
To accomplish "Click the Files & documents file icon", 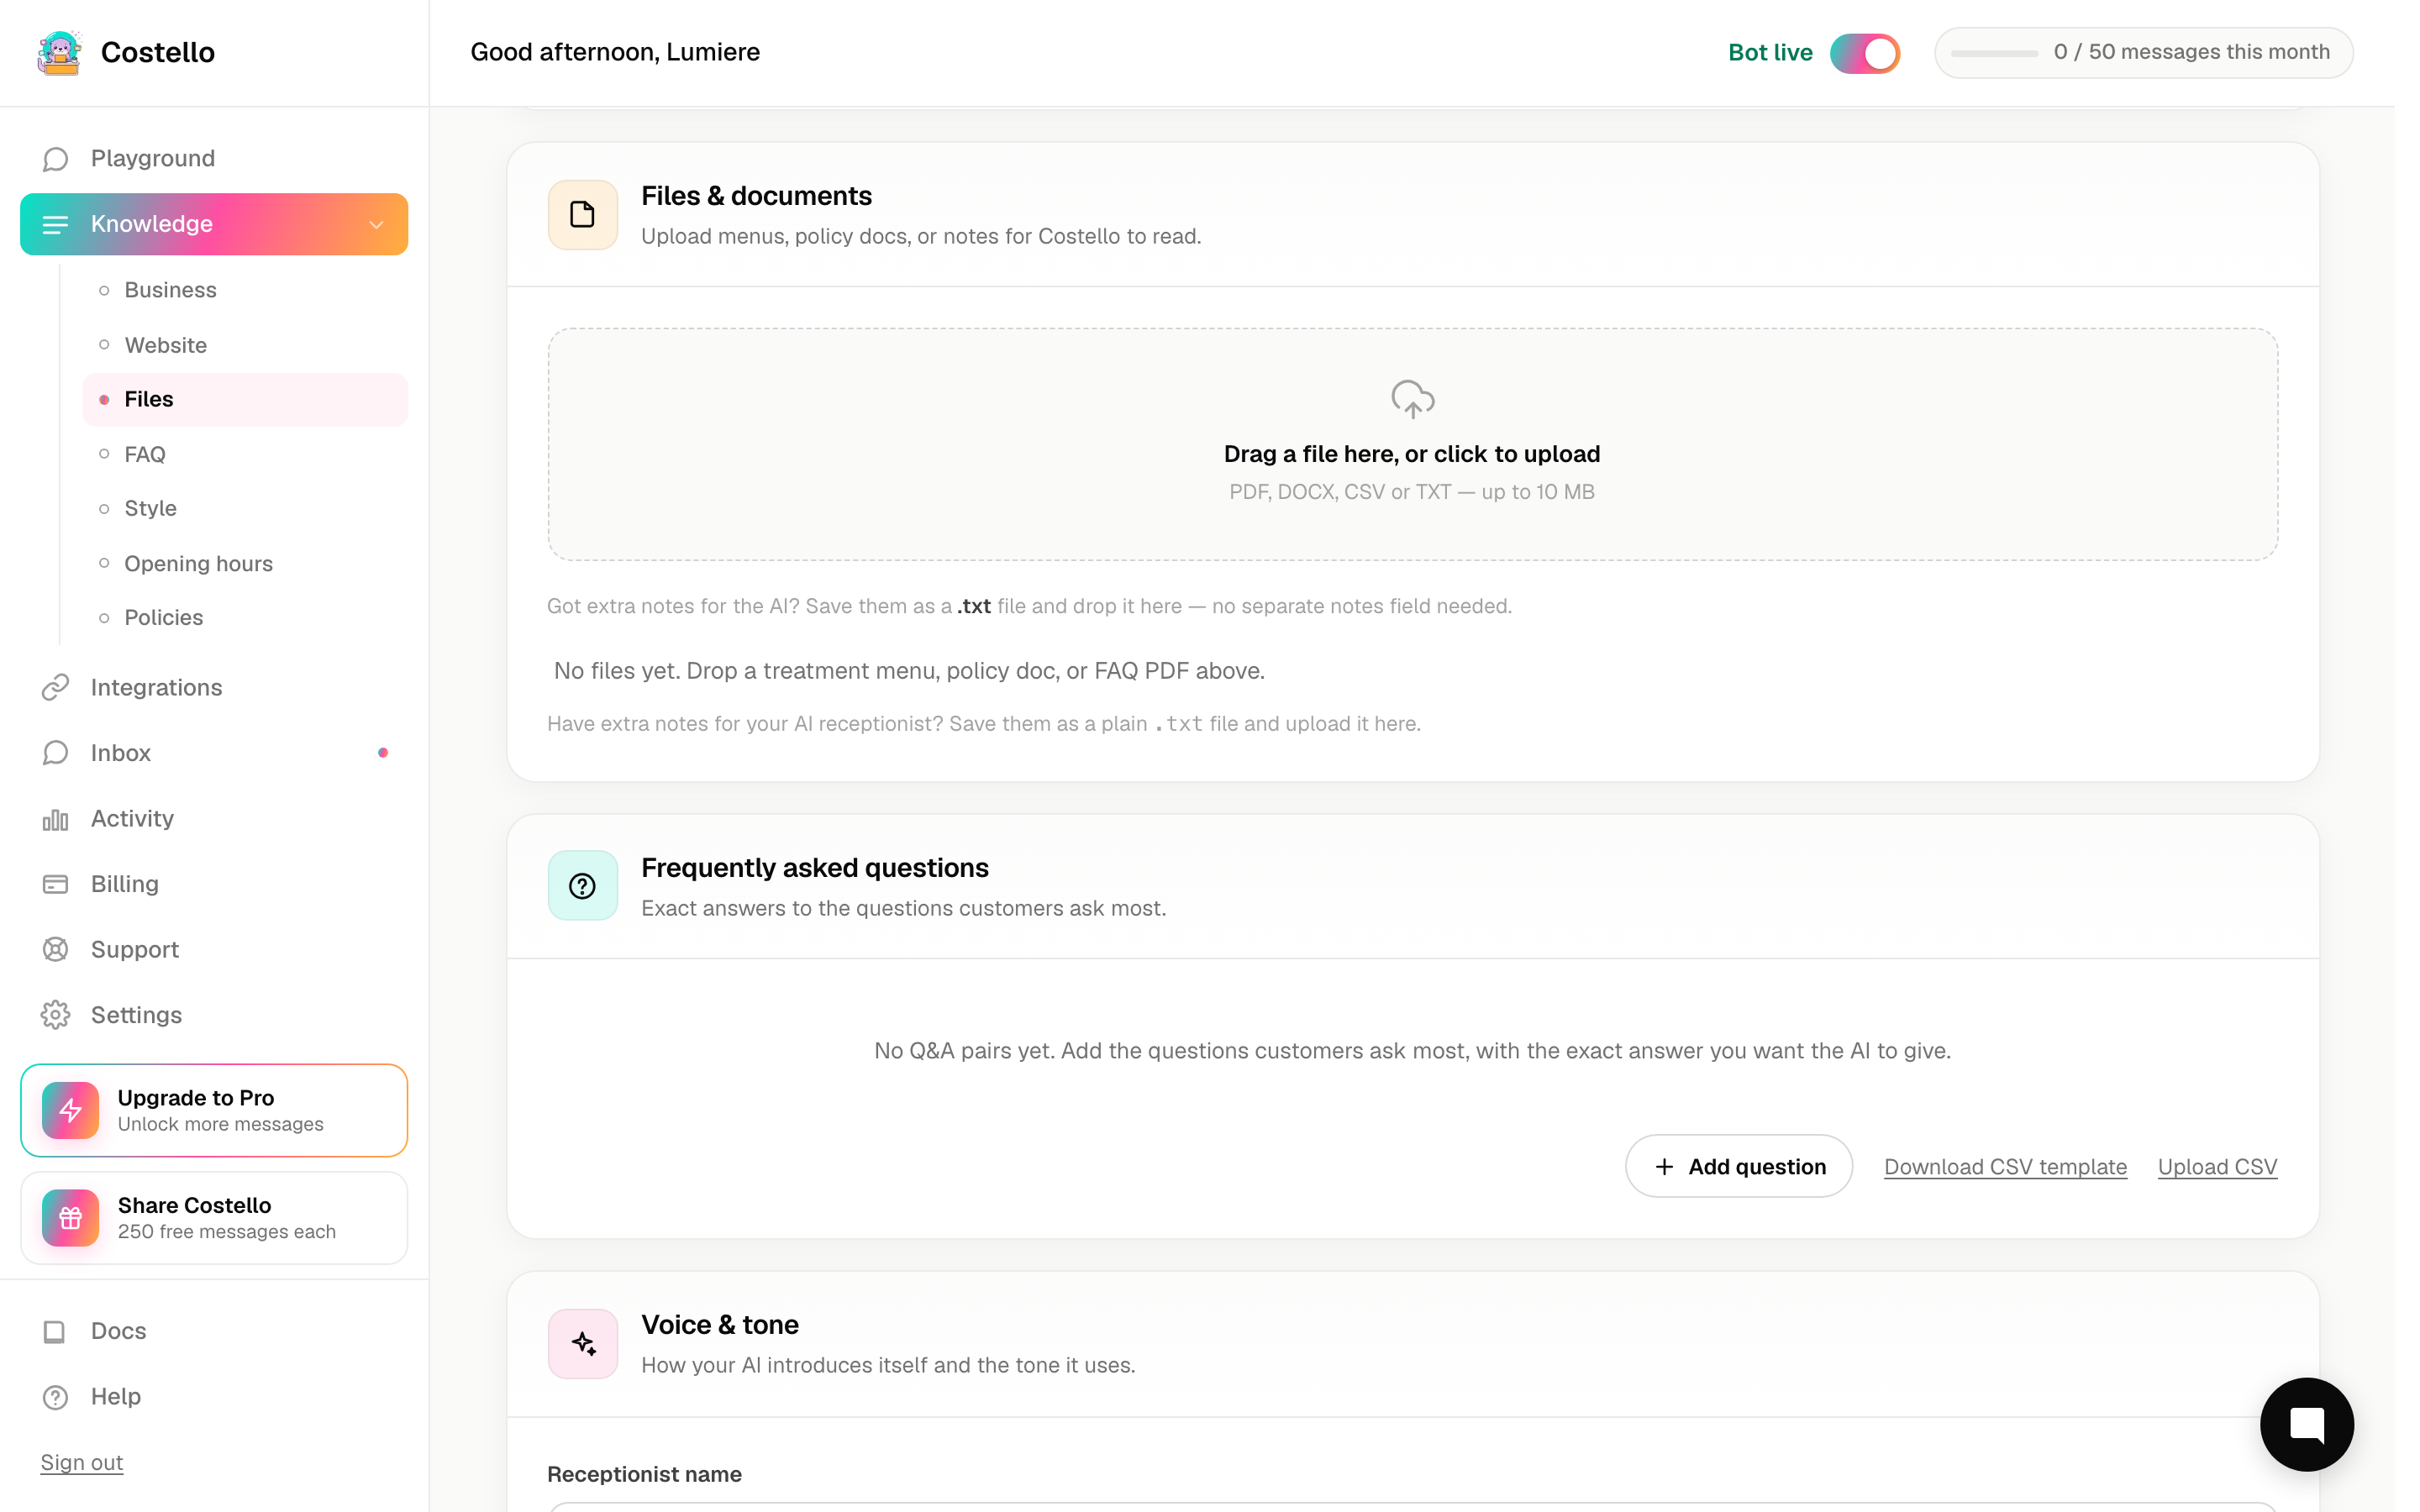I will (x=582, y=214).
